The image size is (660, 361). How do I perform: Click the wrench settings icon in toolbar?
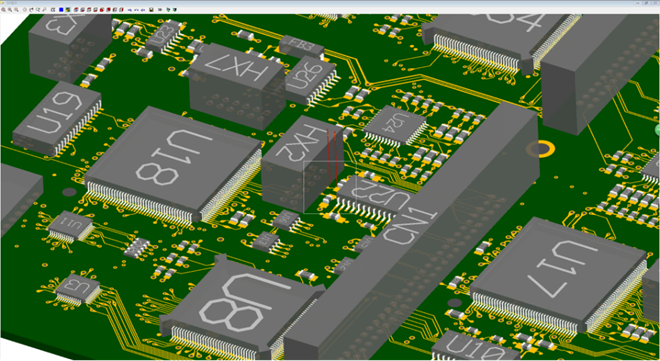tap(44, 9)
